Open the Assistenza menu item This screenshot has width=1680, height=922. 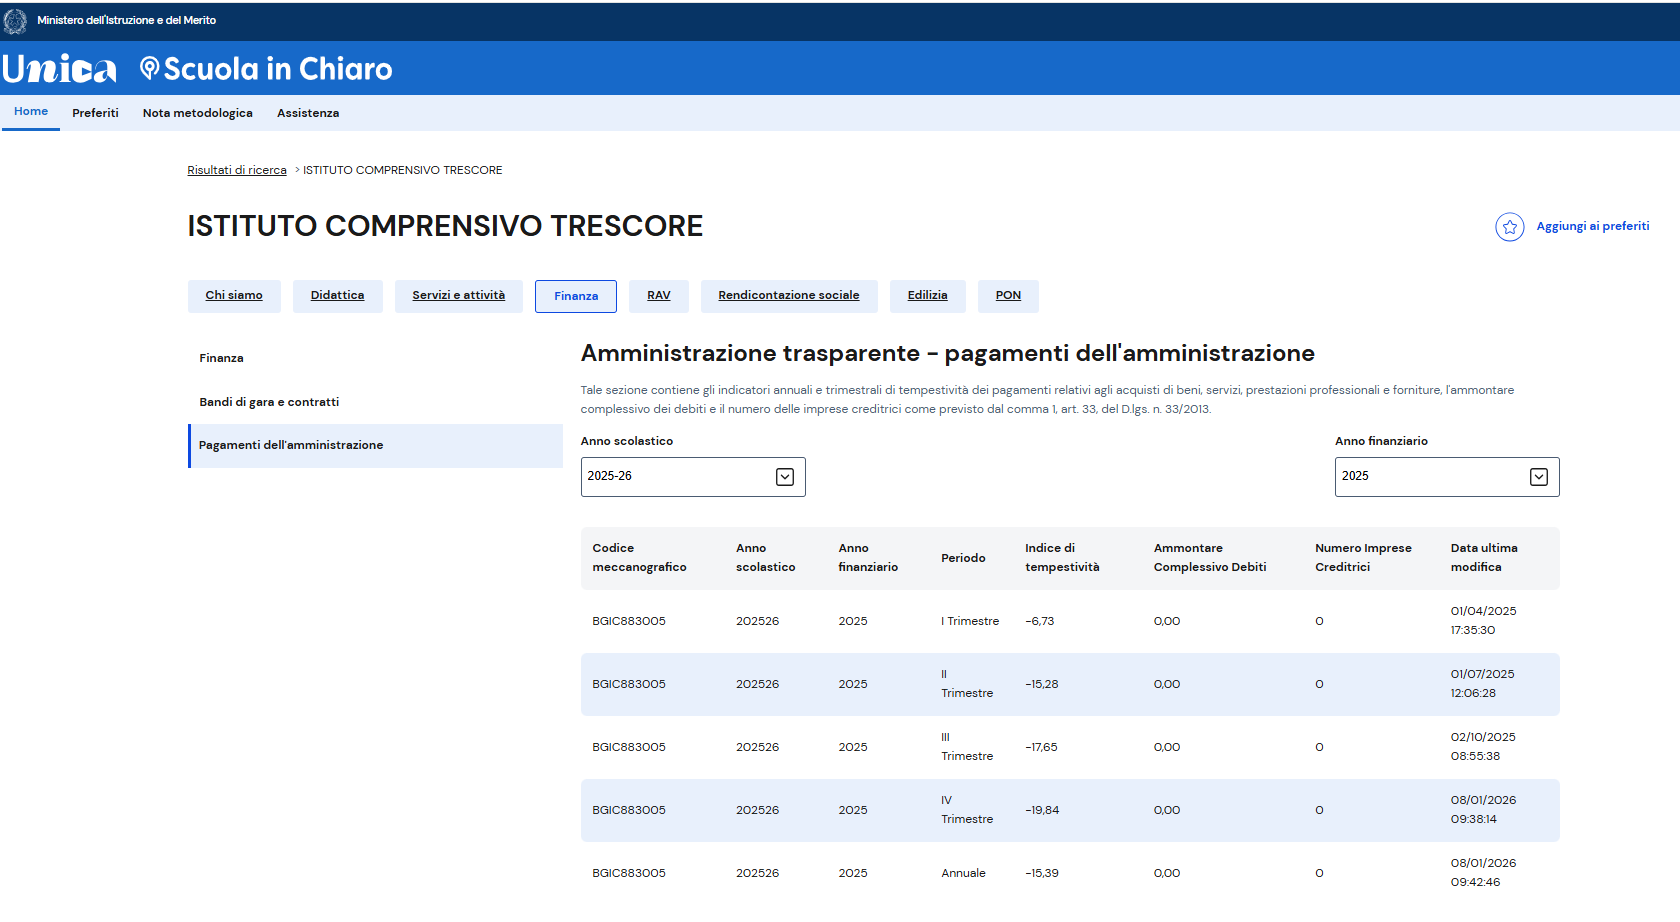pyautogui.click(x=308, y=113)
